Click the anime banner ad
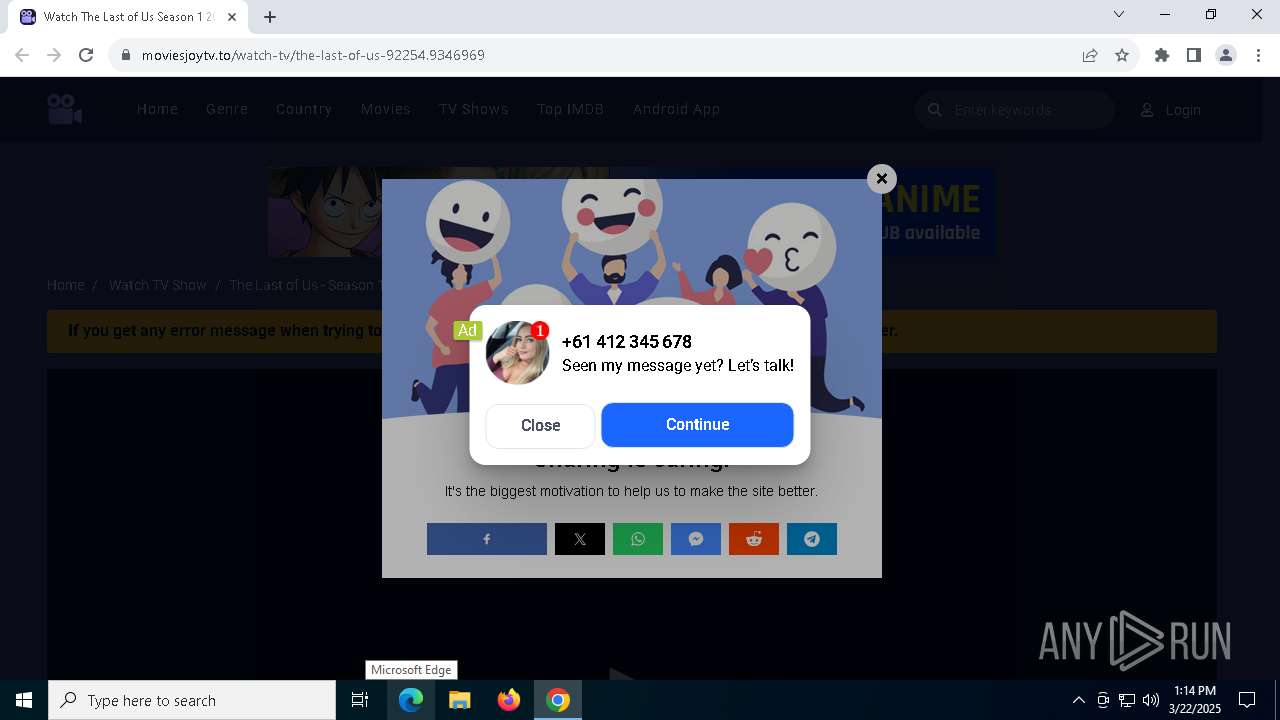The image size is (1280, 720). [x=631, y=212]
